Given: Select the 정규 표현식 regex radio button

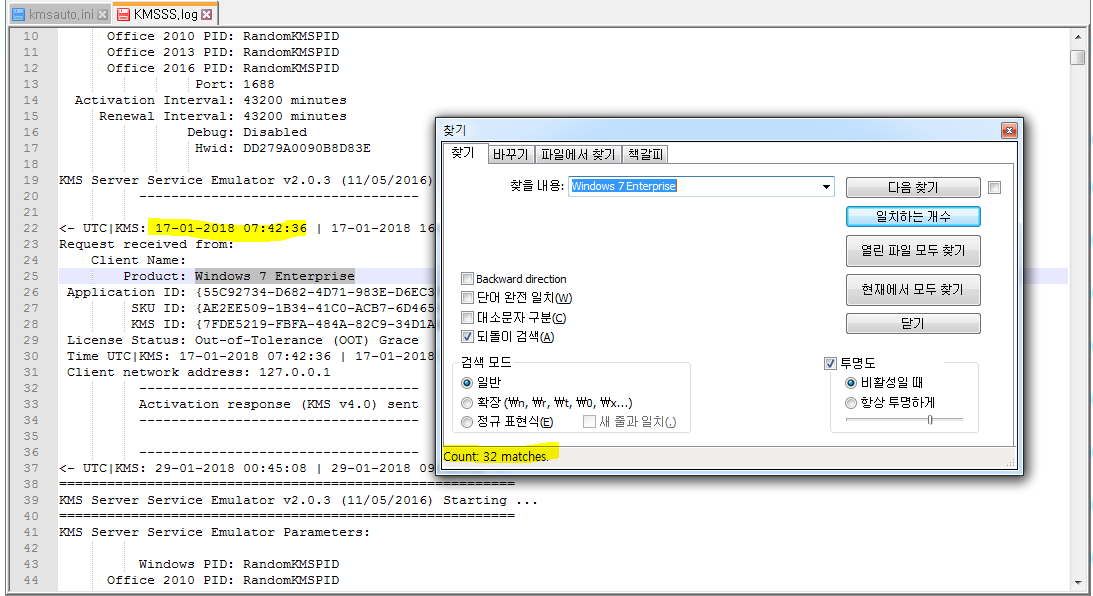Looking at the screenshot, I should (467, 422).
